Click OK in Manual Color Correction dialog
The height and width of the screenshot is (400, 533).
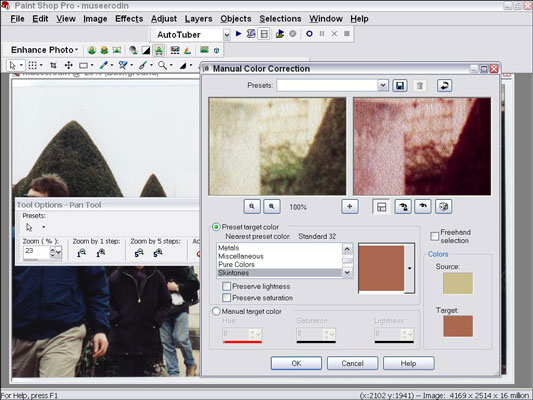pyautogui.click(x=296, y=363)
